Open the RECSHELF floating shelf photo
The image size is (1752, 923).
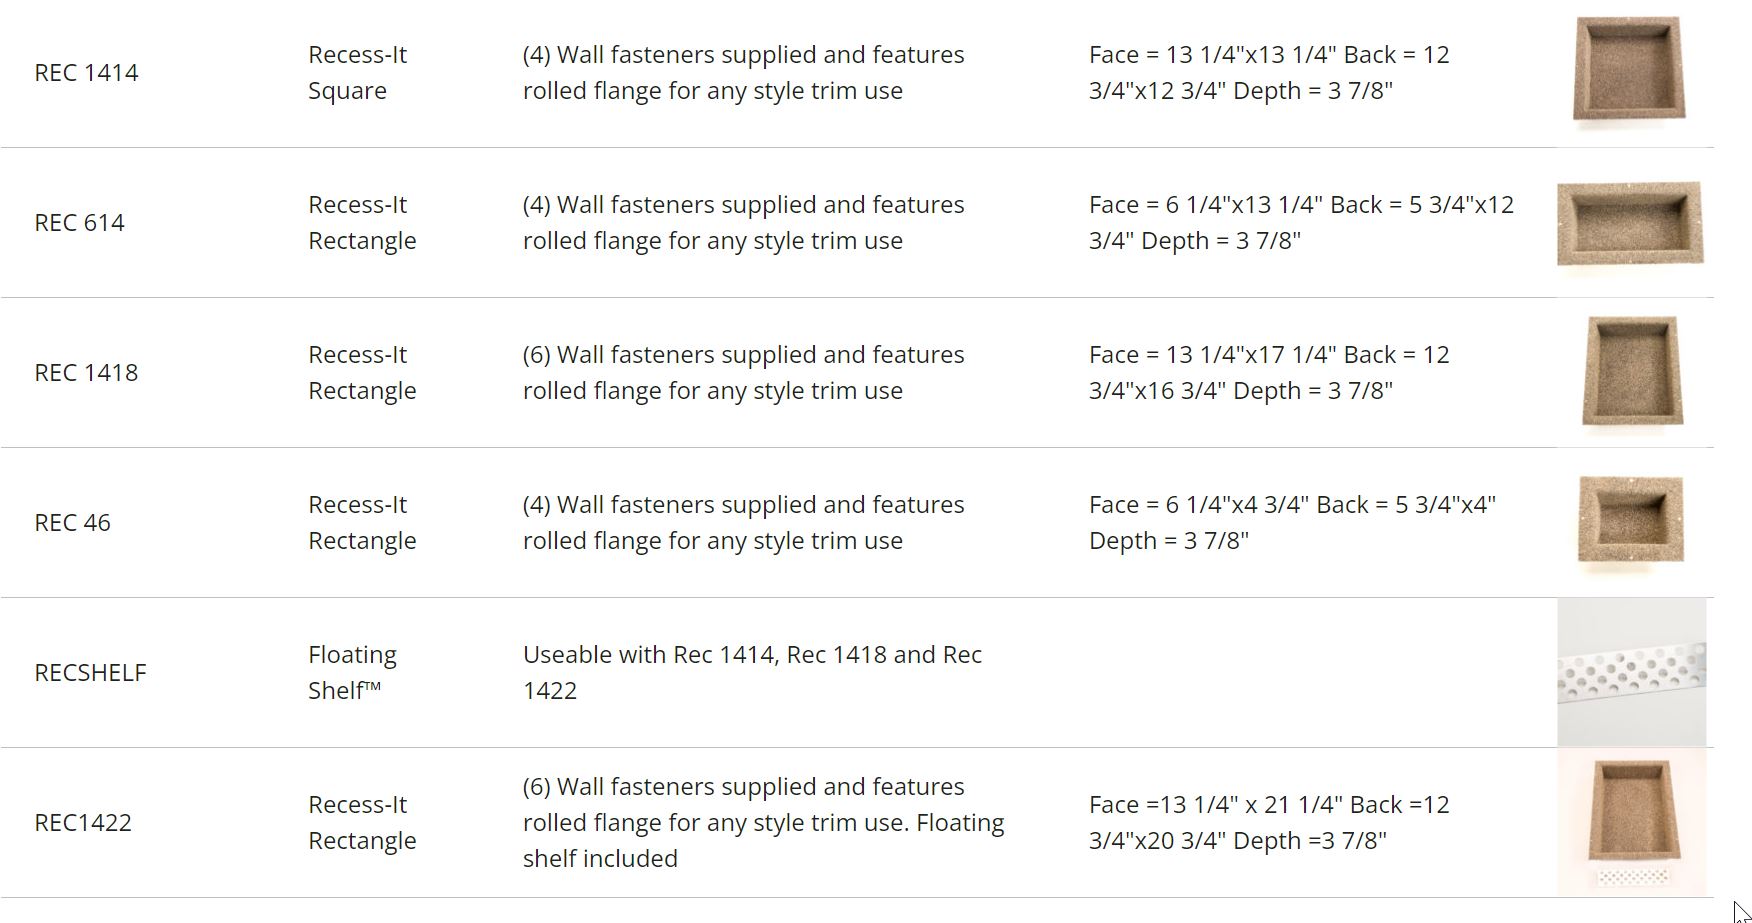point(1631,672)
